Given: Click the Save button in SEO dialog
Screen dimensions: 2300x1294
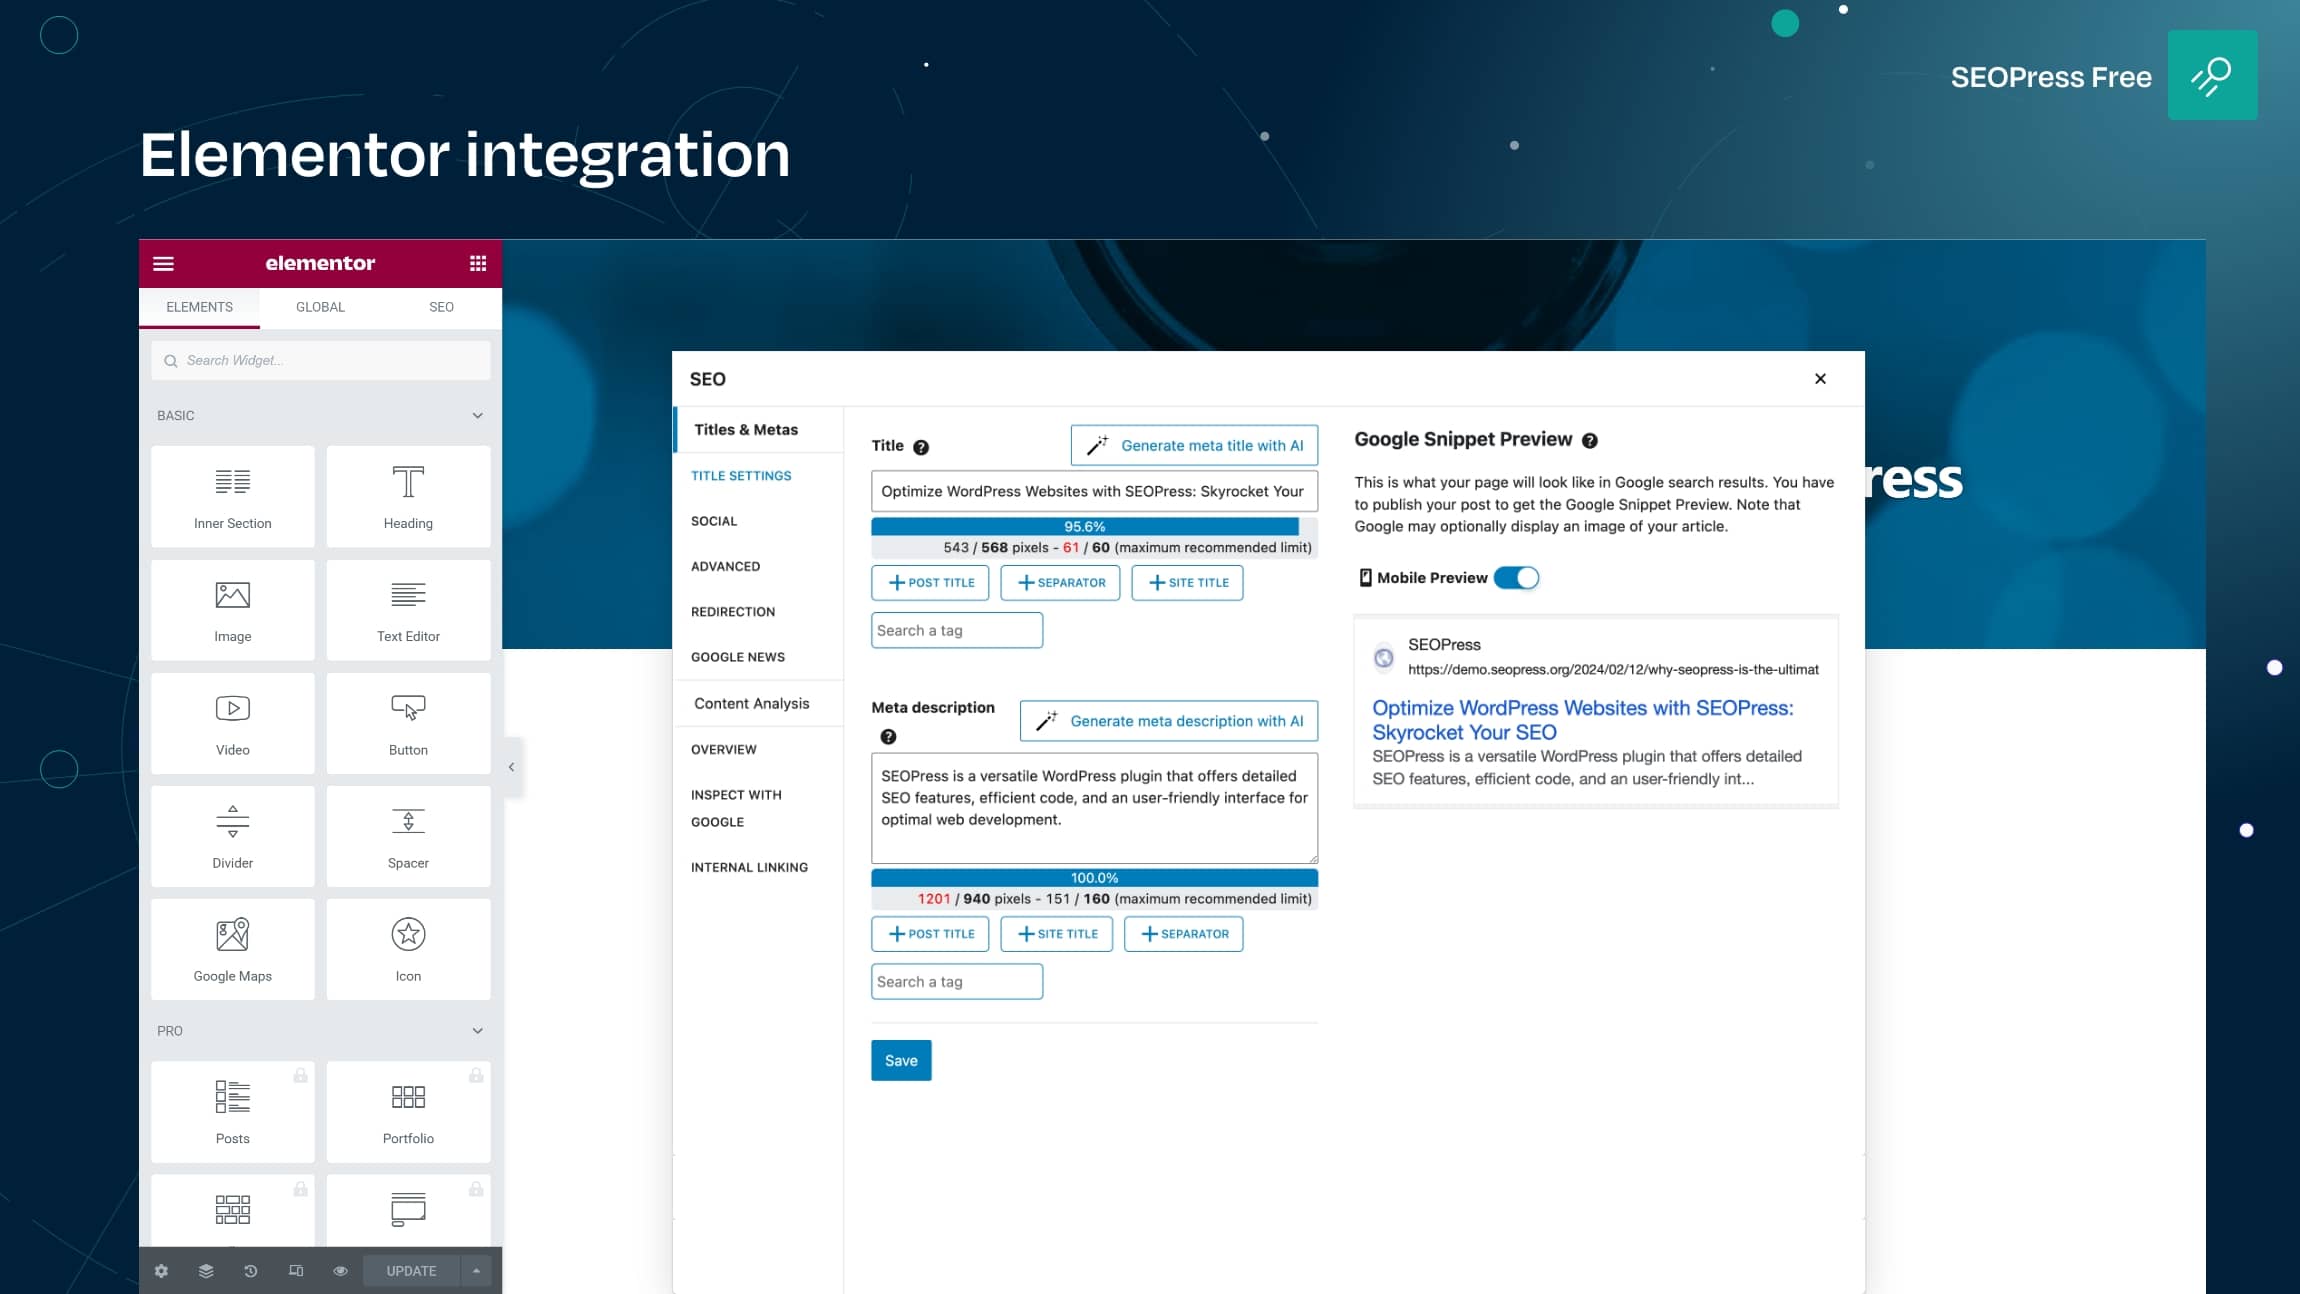Looking at the screenshot, I should [900, 1060].
